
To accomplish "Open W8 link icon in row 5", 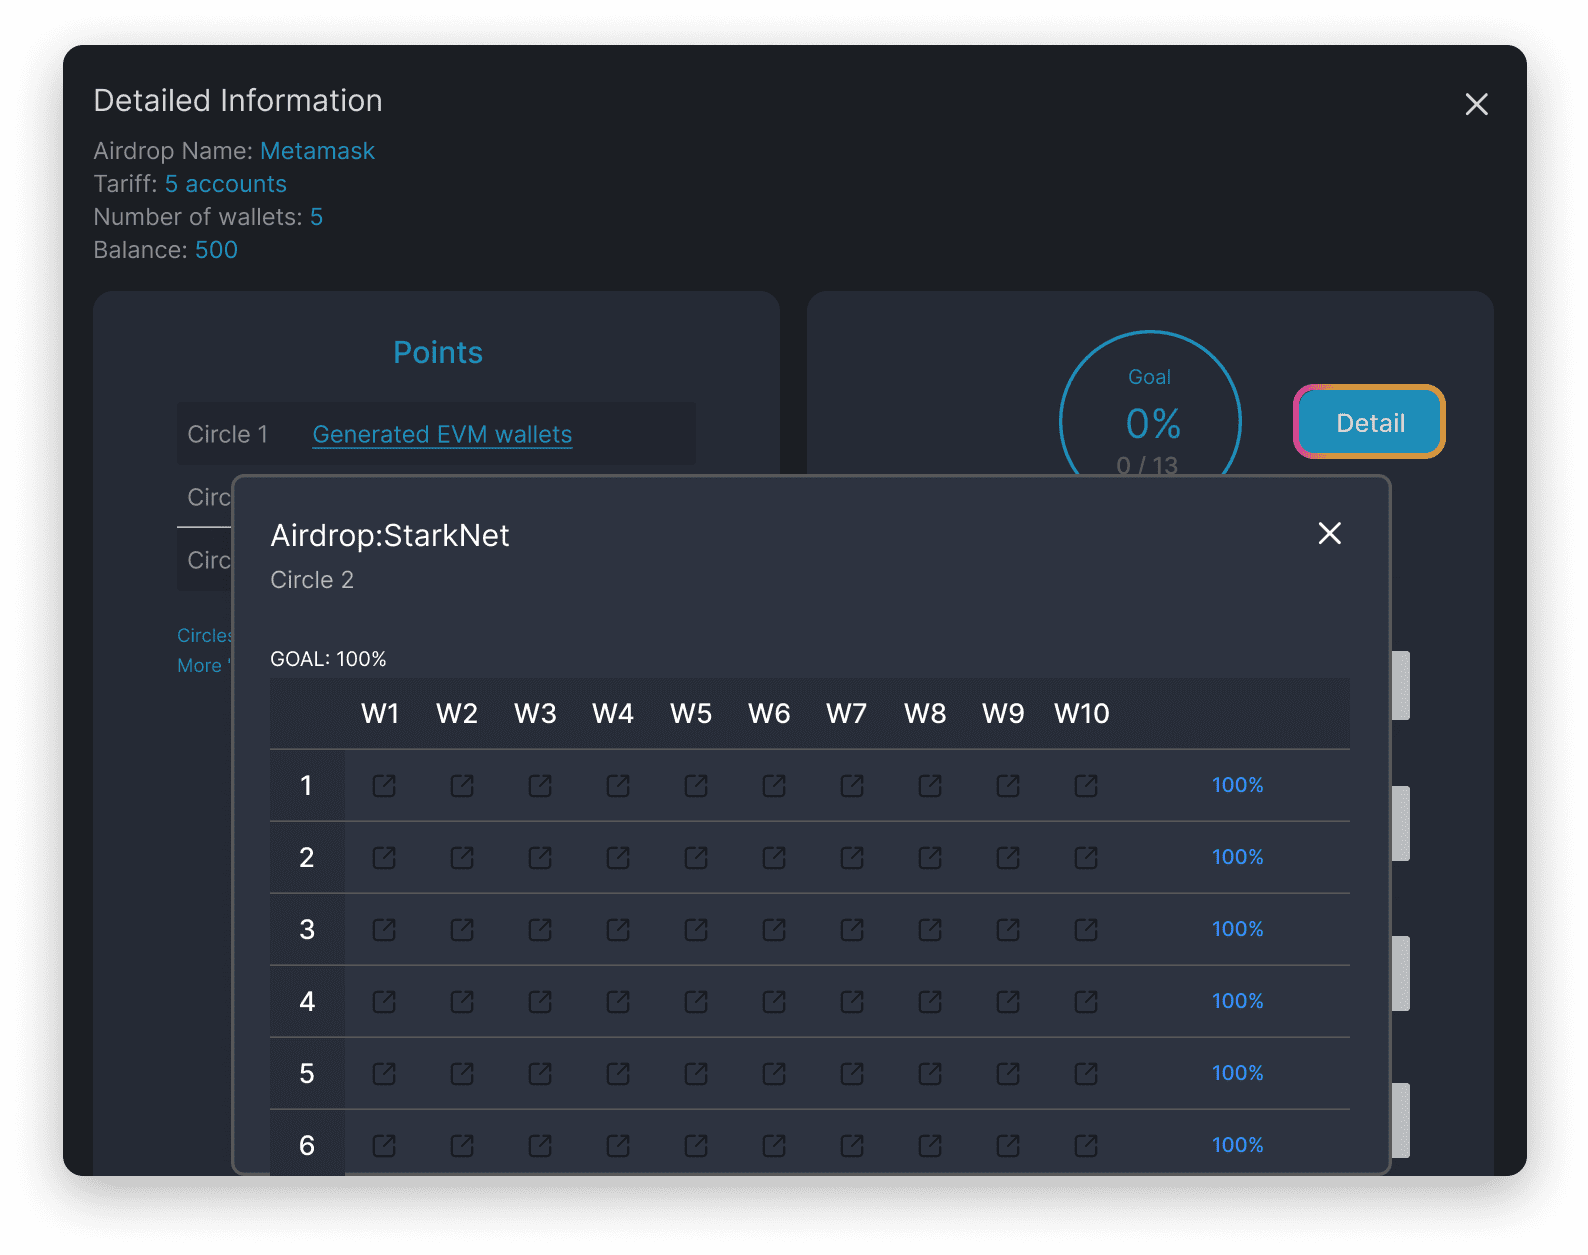I will click(x=930, y=1074).
